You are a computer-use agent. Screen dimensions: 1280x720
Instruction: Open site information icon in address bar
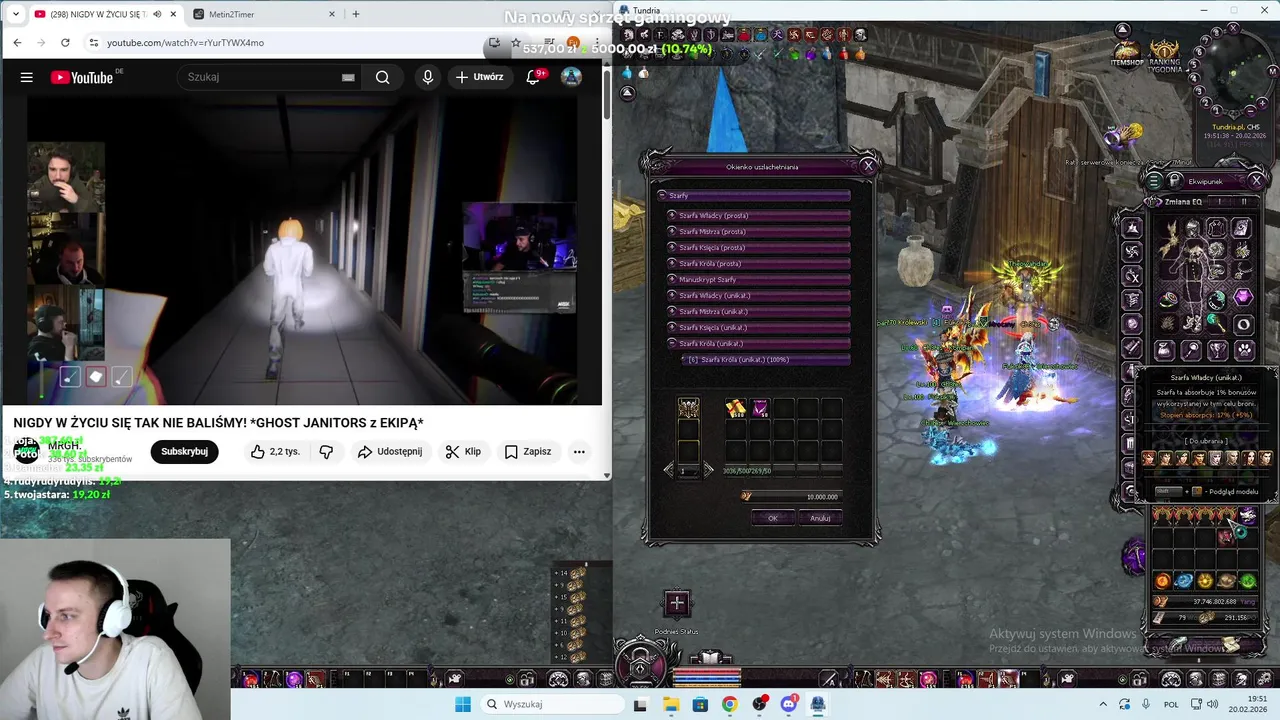[x=93, y=43]
